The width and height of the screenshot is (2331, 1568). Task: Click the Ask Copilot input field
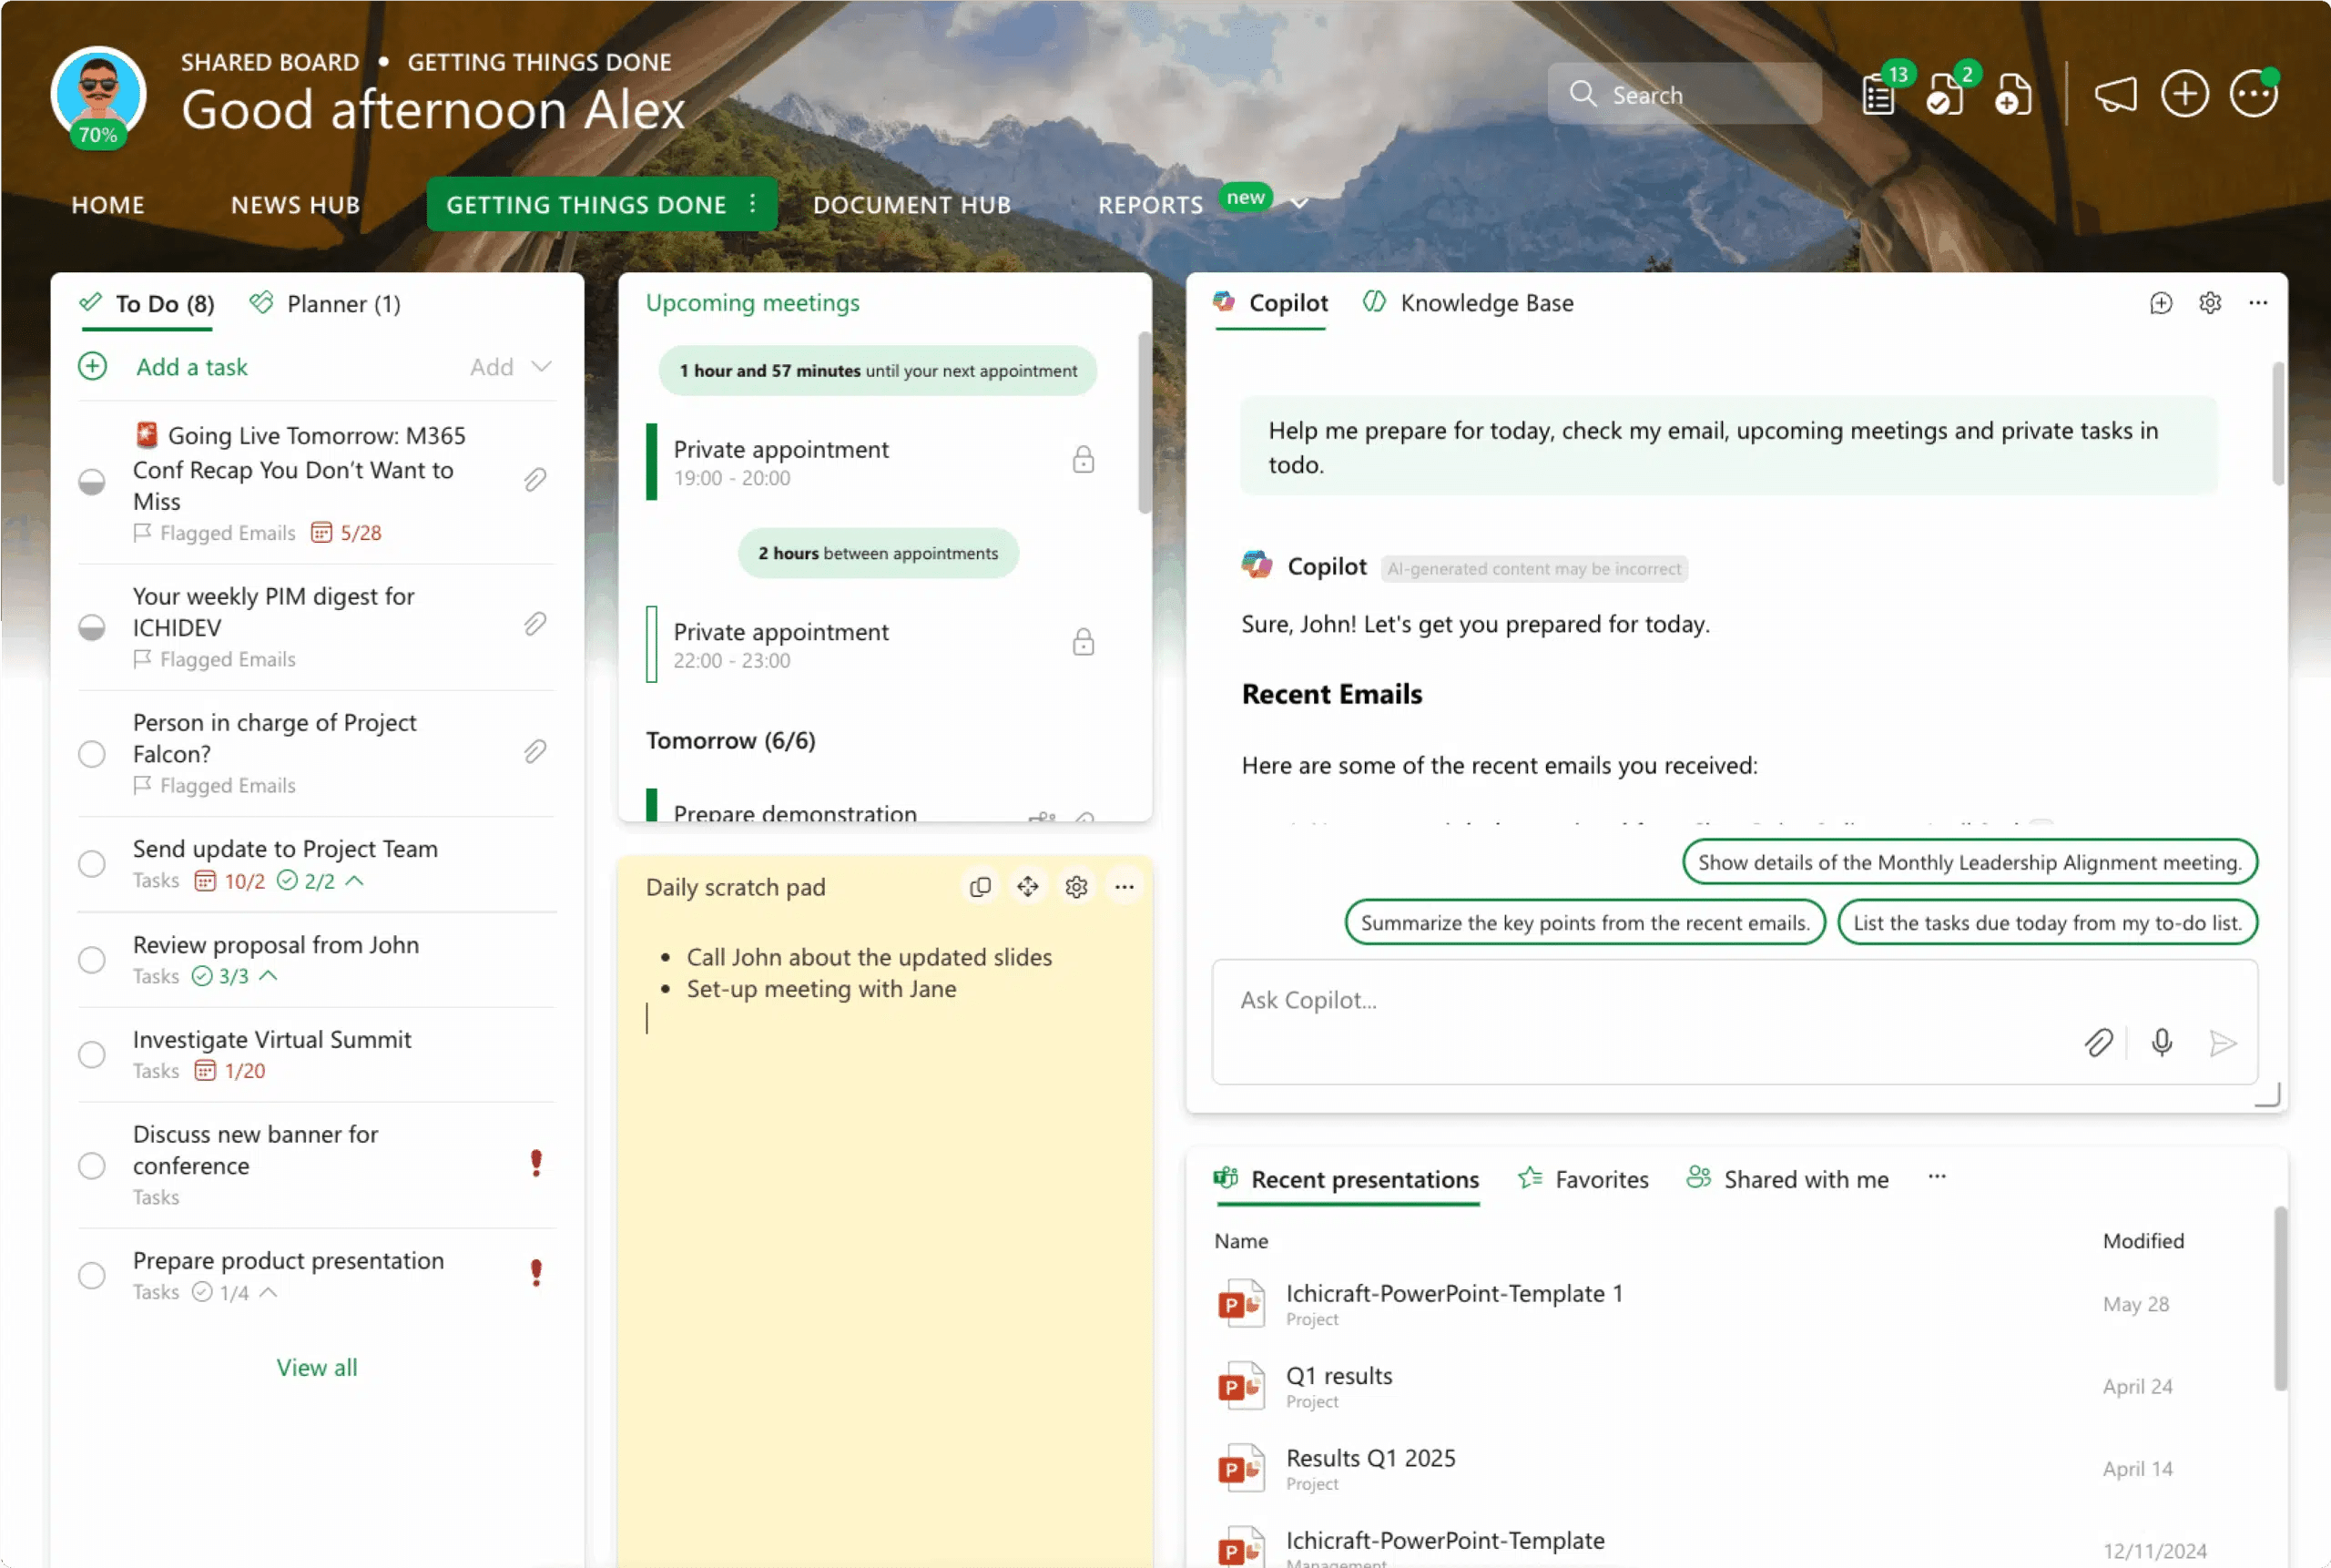(x=1734, y=1022)
